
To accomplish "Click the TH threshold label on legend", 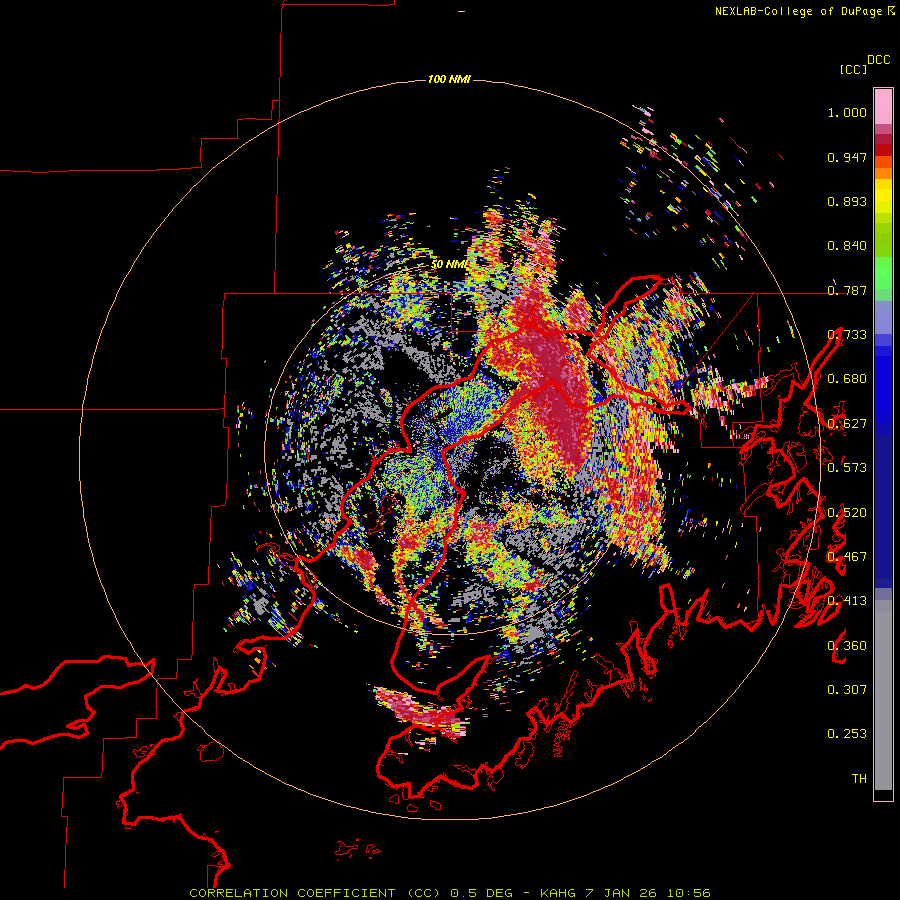I will (859, 779).
